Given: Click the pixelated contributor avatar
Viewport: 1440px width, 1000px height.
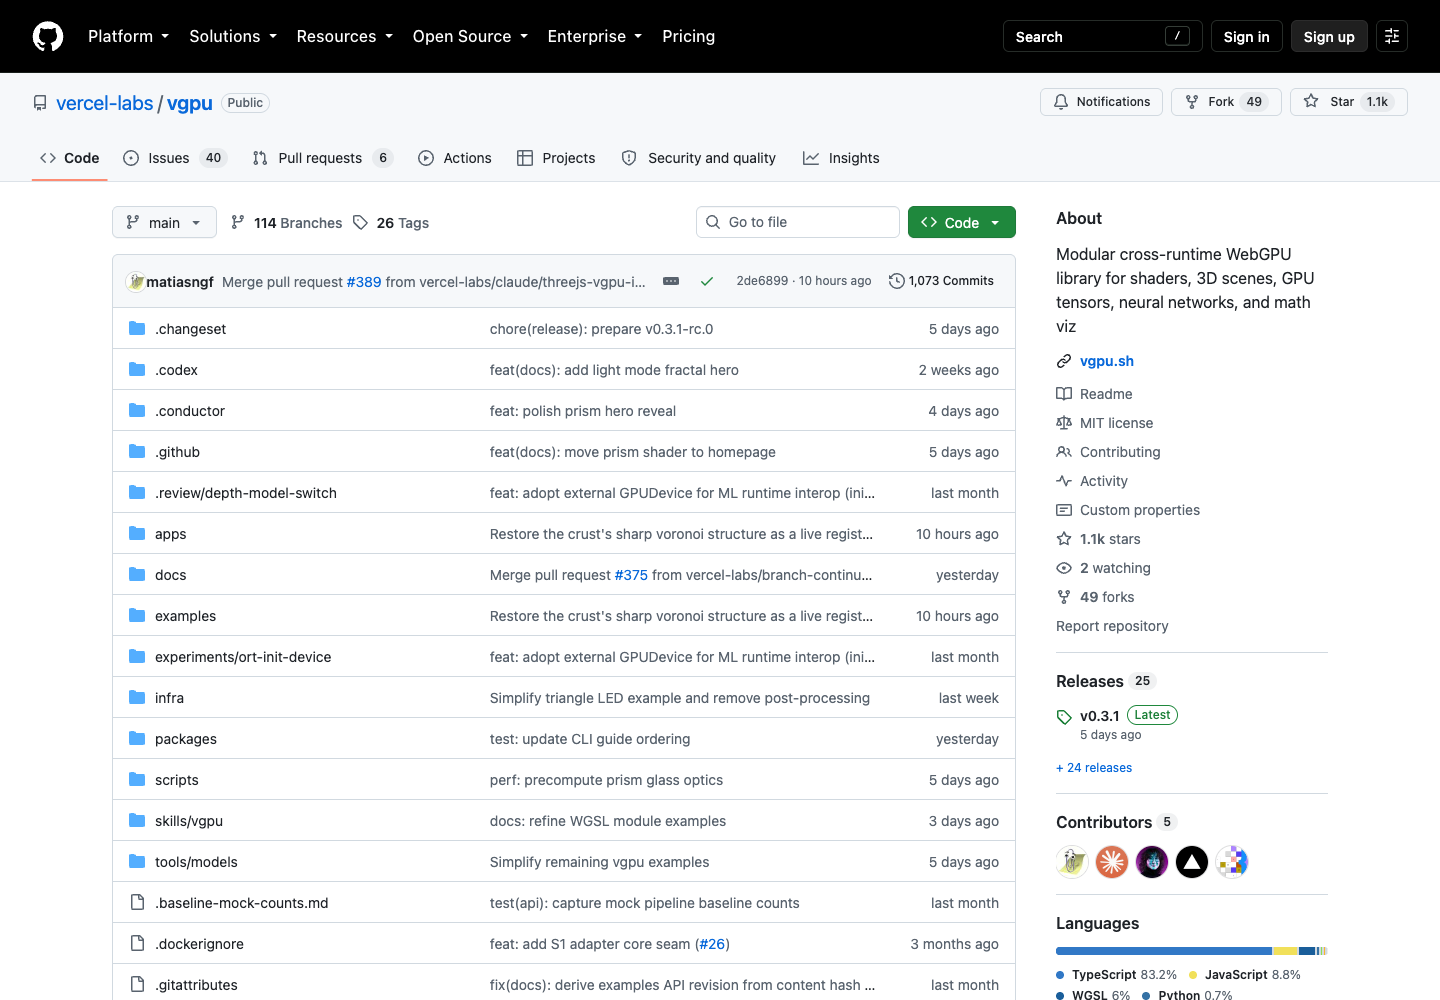Looking at the screenshot, I should [x=1232, y=861].
